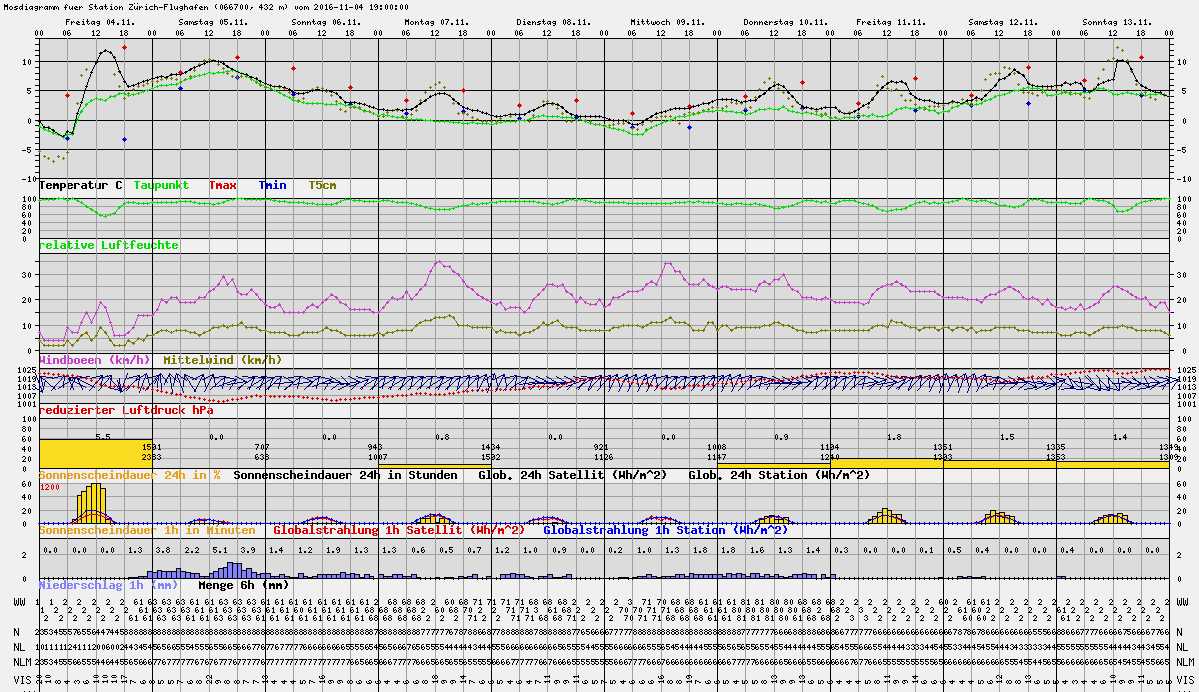Select the global radiation value 1126

click(x=603, y=457)
